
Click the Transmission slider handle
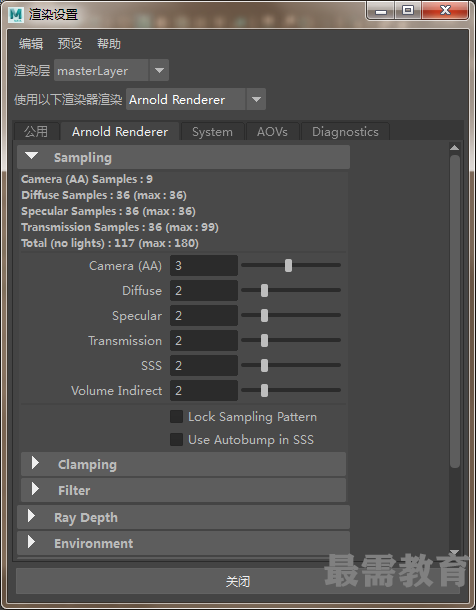pos(264,340)
